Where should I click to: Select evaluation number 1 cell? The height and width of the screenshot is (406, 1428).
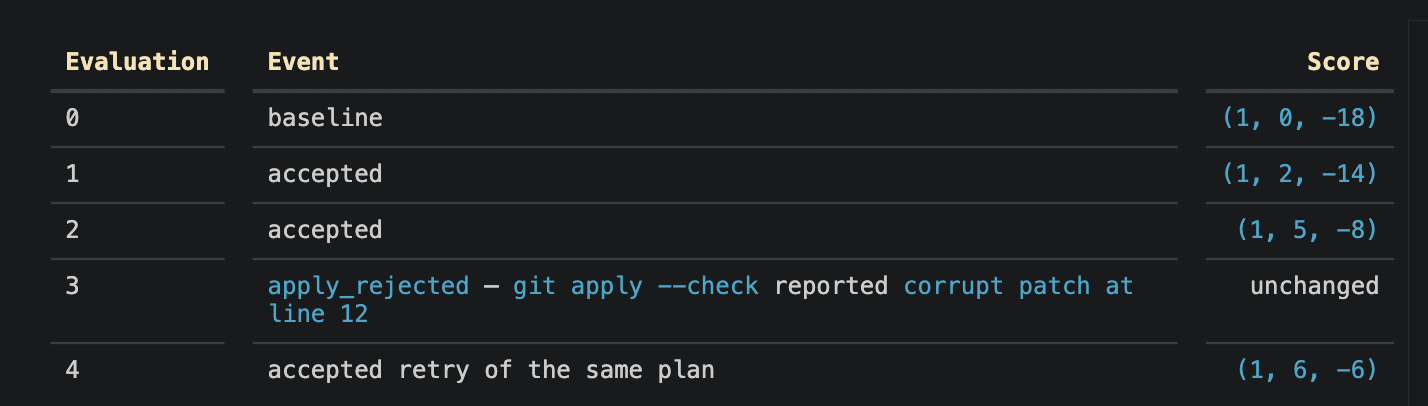73,174
